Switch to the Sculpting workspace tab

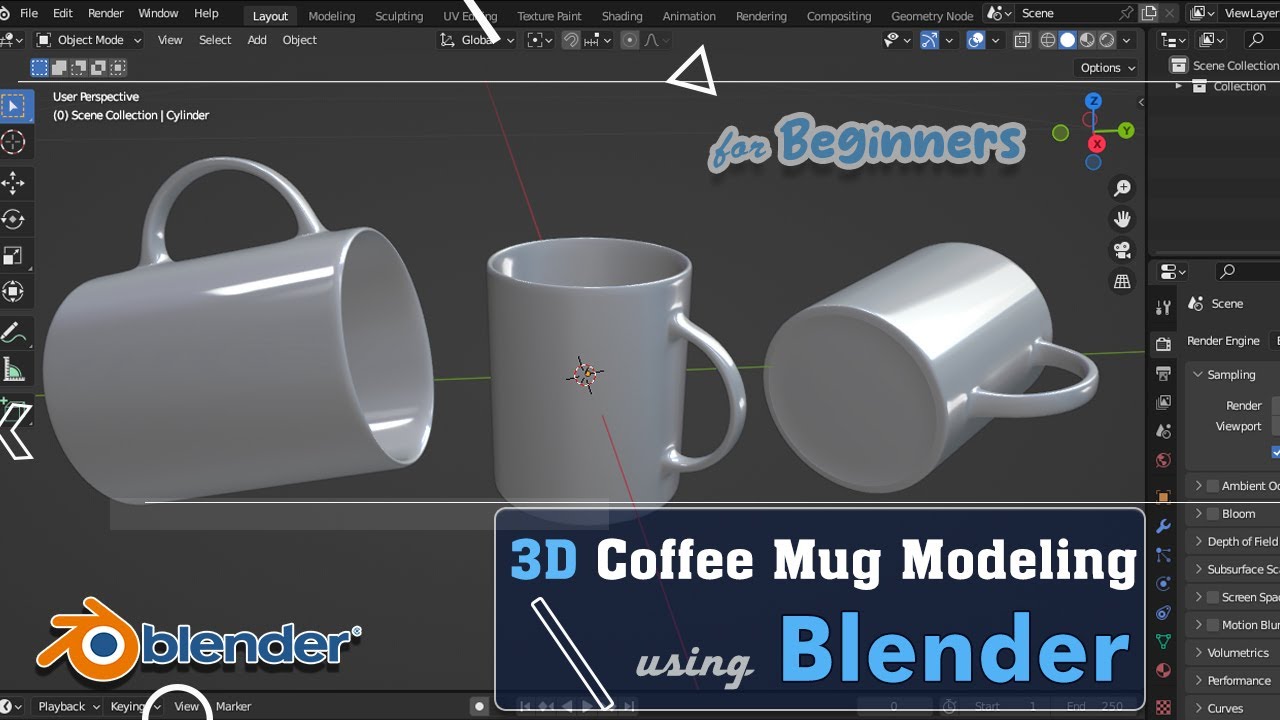(399, 16)
